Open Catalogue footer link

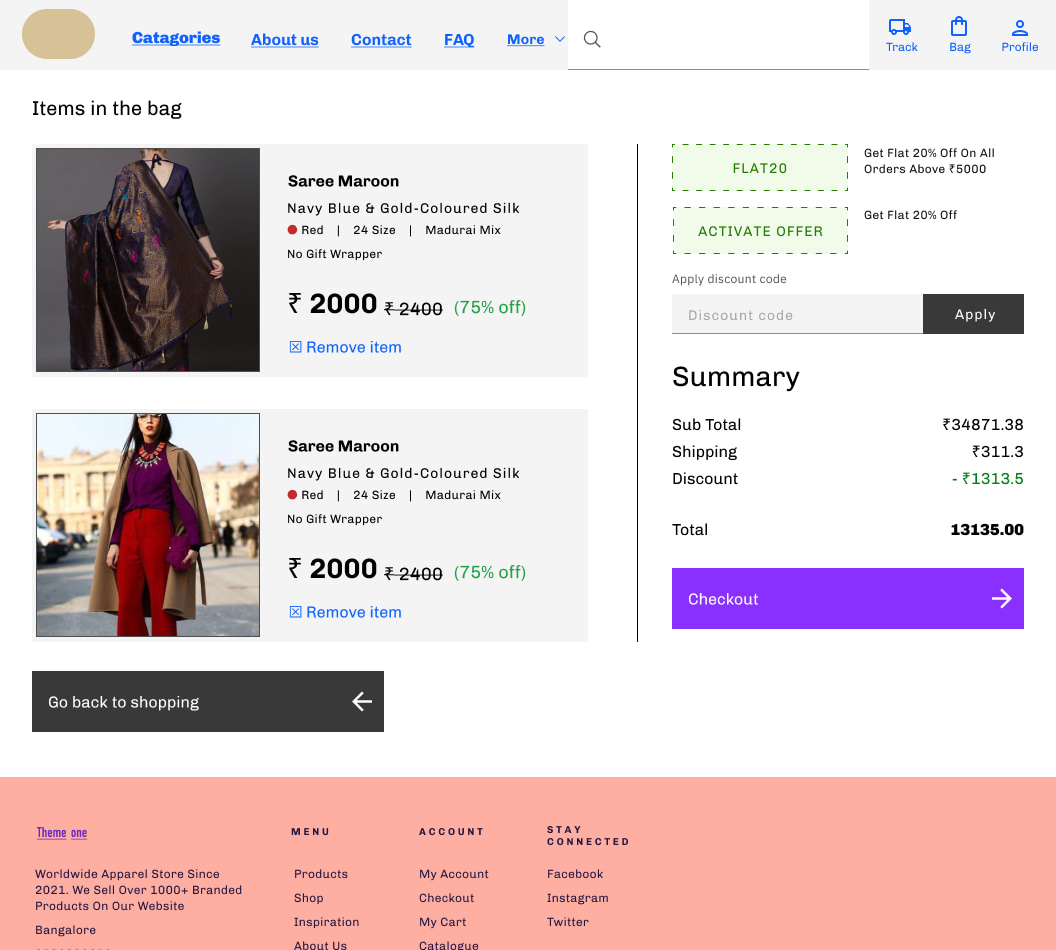tap(449, 945)
